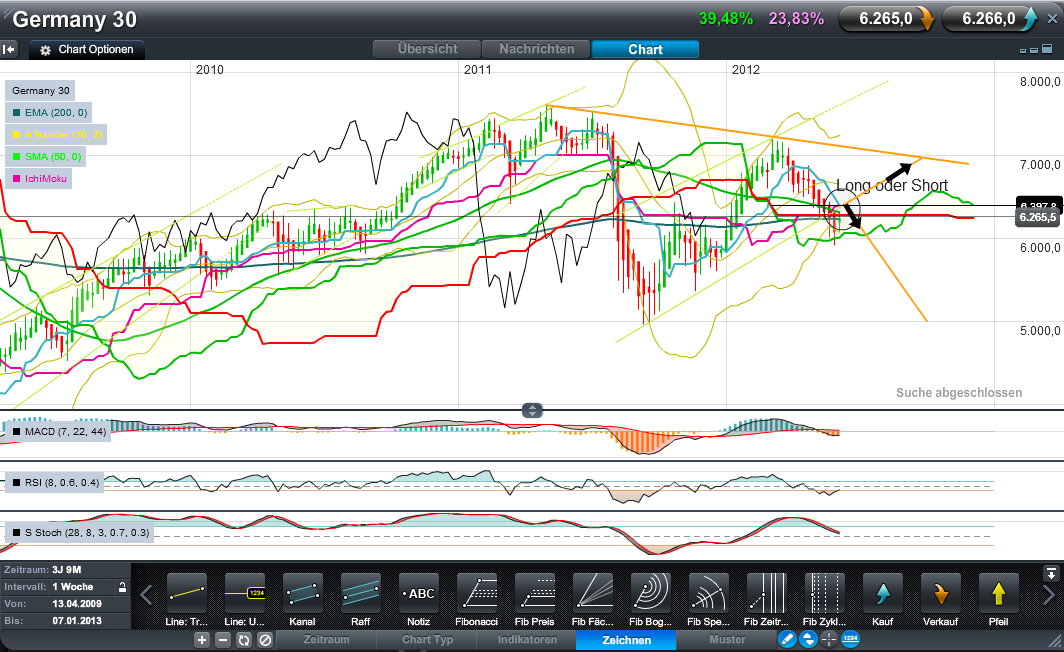
Task: Add a Notiz text annotation
Action: tap(419, 593)
